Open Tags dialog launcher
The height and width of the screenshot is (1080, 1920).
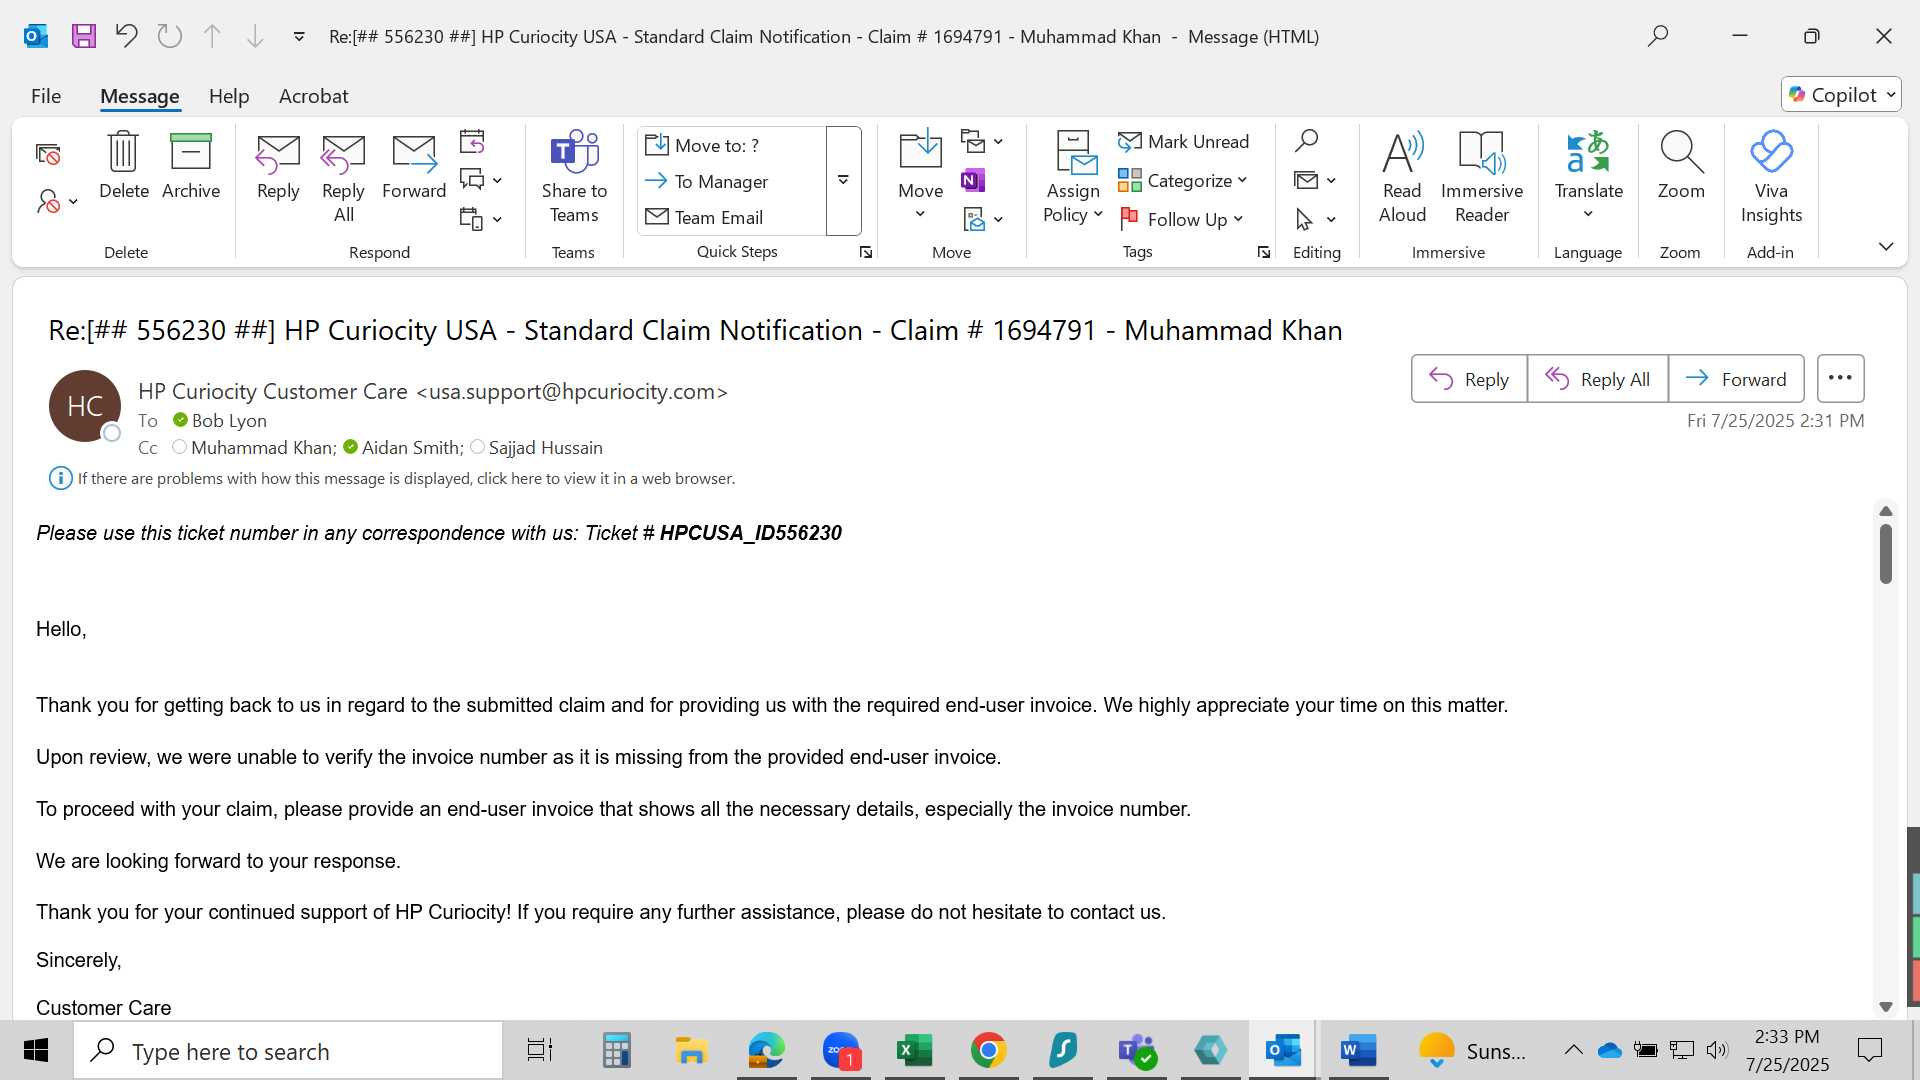click(x=1264, y=252)
